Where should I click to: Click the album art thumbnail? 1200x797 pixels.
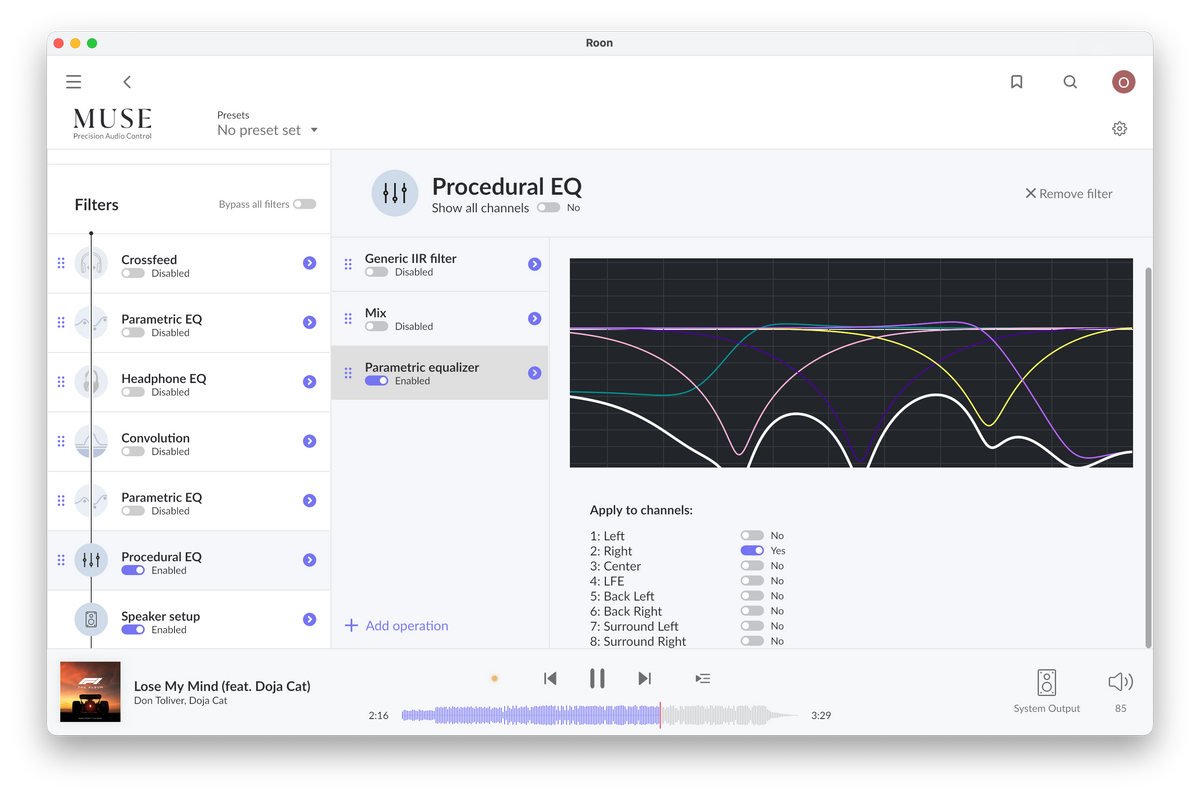(x=90, y=691)
